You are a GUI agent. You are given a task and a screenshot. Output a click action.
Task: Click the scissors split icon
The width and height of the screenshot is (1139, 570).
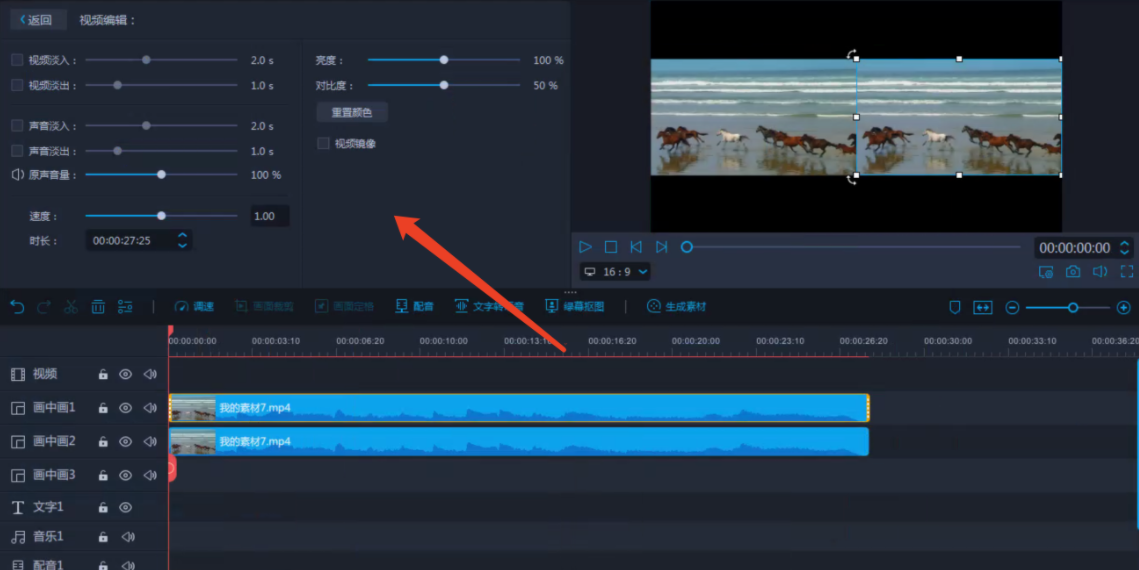pyautogui.click(x=71, y=307)
